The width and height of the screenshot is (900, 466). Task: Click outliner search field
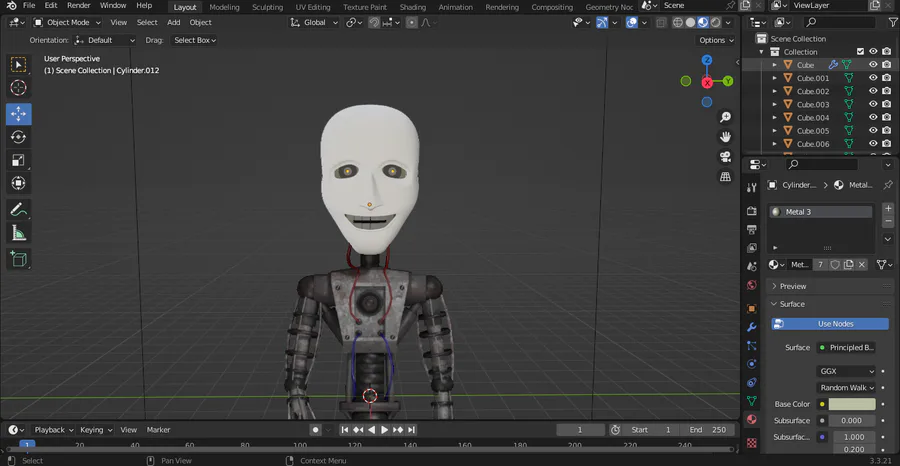[x=839, y=22]
